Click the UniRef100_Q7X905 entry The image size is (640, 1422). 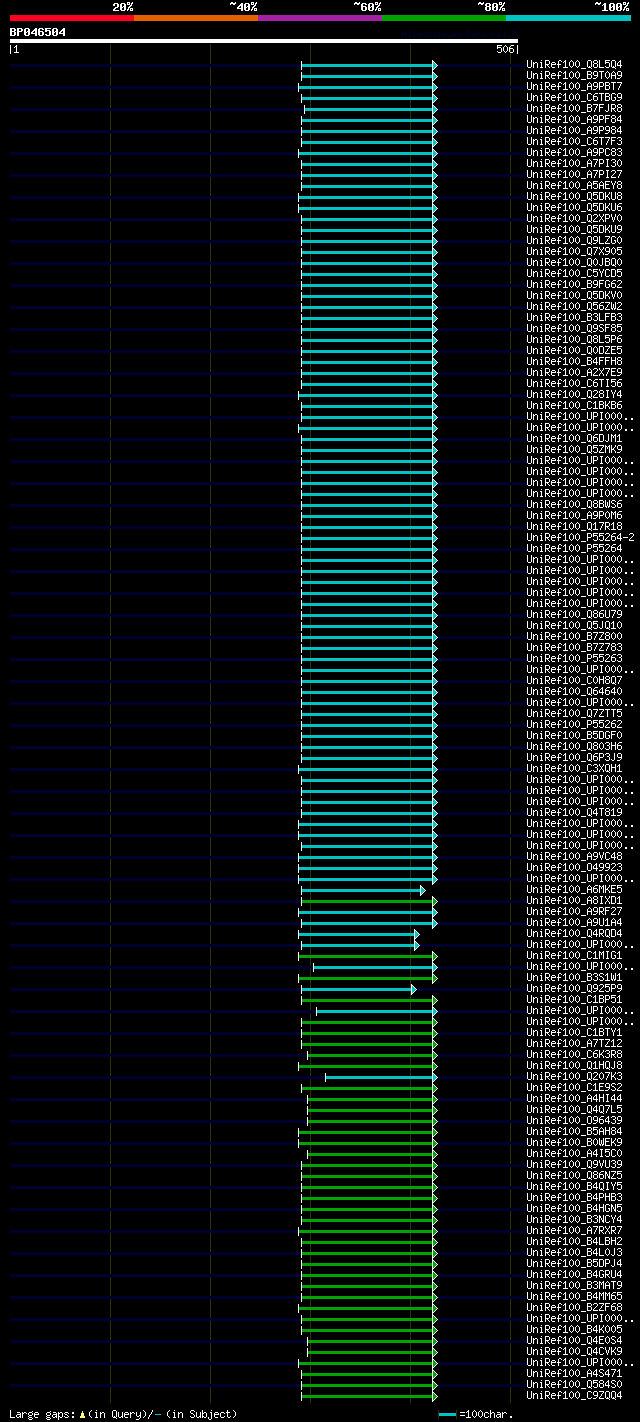click(x=574, y=251)
